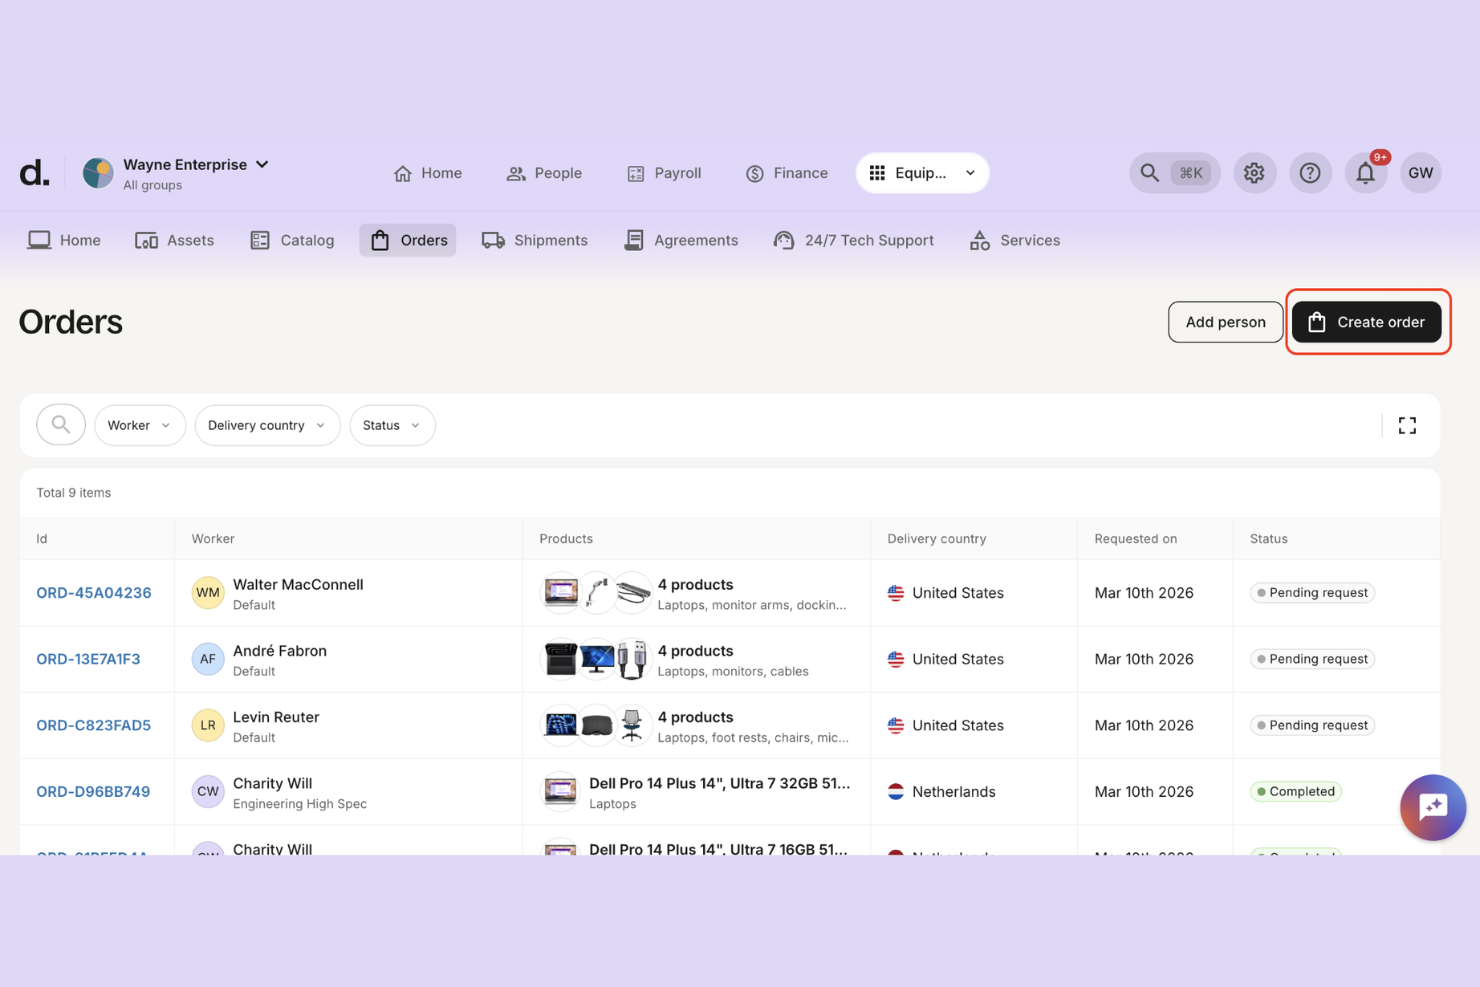Viewport: 1480px width, 987px height.
Task: Open order ORD-45A04236 details
Action: pyautogui.click(x=93, y=592)
